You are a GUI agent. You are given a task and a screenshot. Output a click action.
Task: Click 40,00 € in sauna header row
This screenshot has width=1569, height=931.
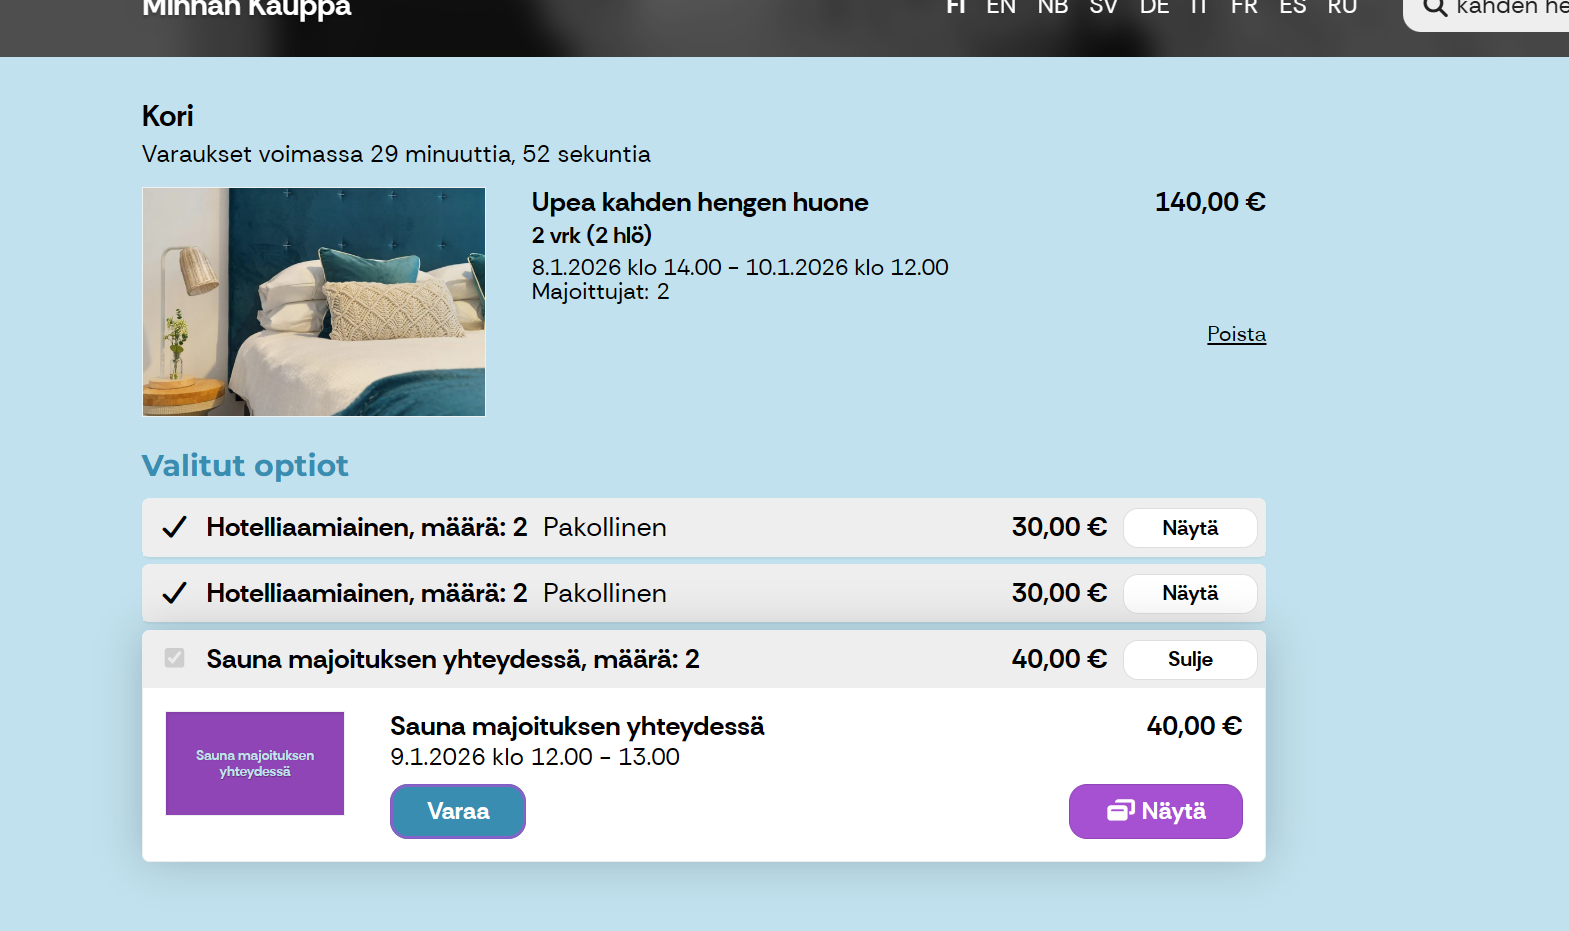(x=1060, y=659)
